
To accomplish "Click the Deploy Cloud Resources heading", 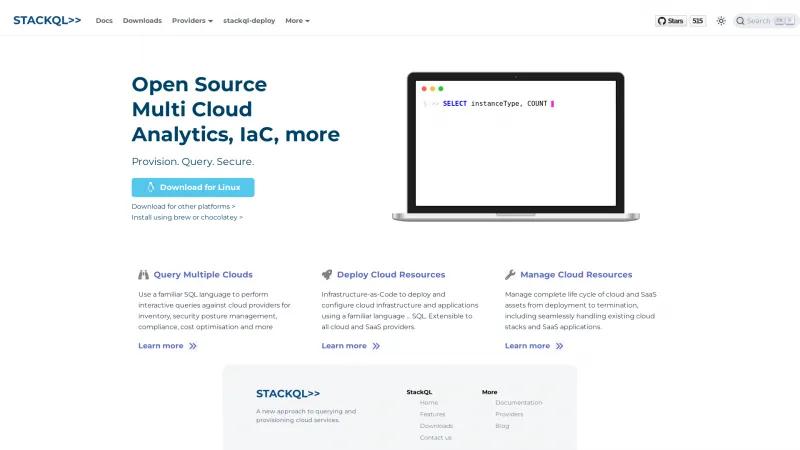I will (x=391, y=274).
